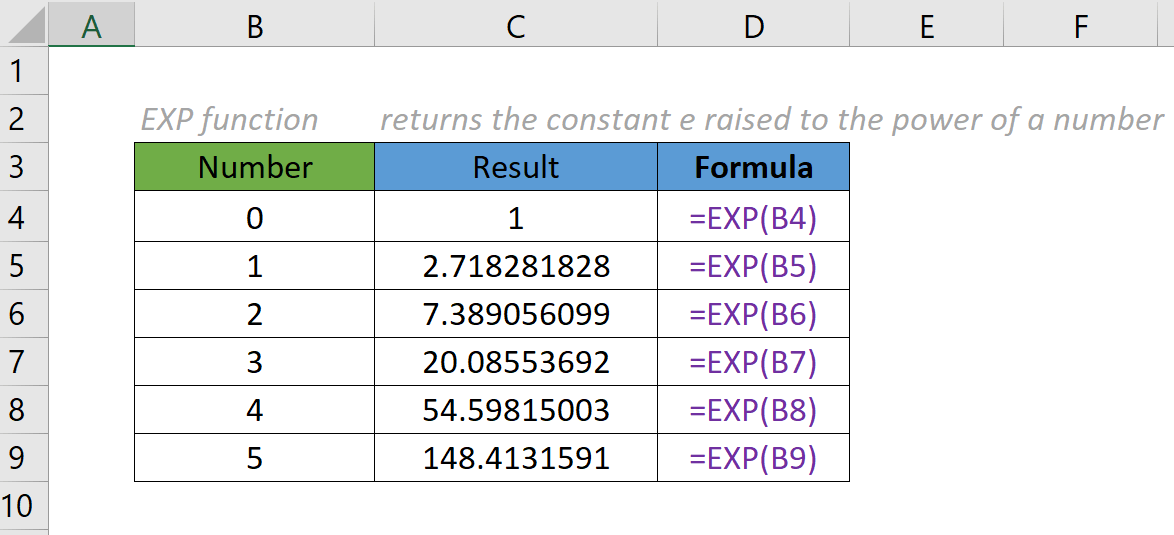
Task: Select column A header
Action: 91,27
